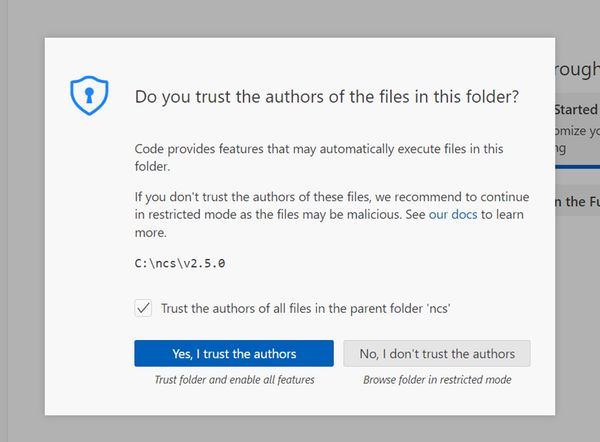Click the partially visible 'rough' heading behind dialog
The width and height of the screenshot is (600, 442).
(577, 70)
